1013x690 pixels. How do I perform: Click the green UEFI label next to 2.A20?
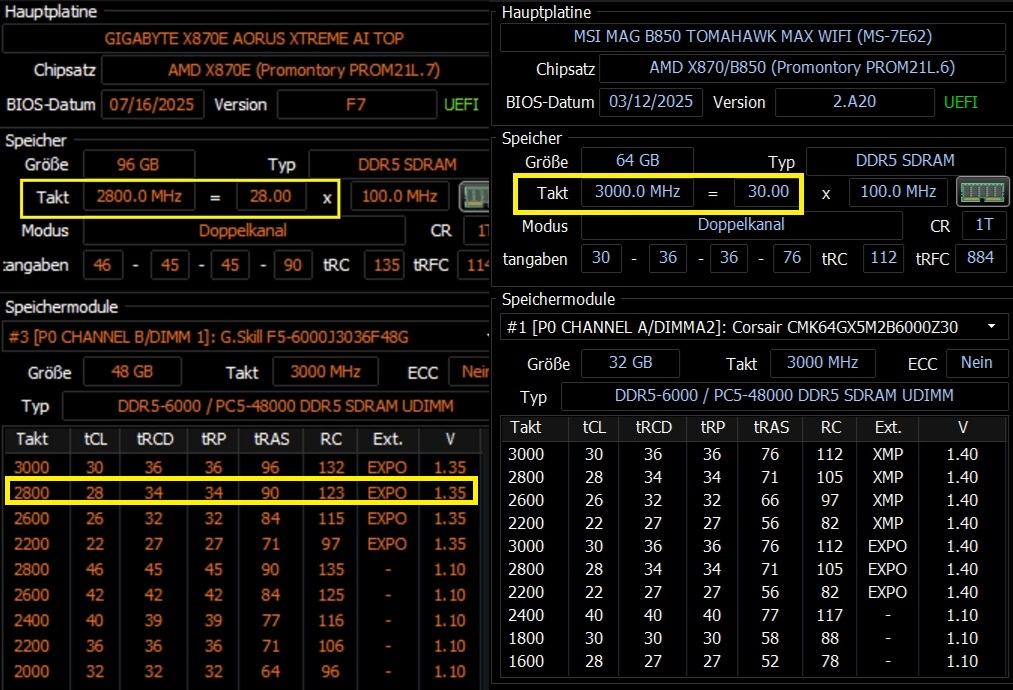(961, 102)
